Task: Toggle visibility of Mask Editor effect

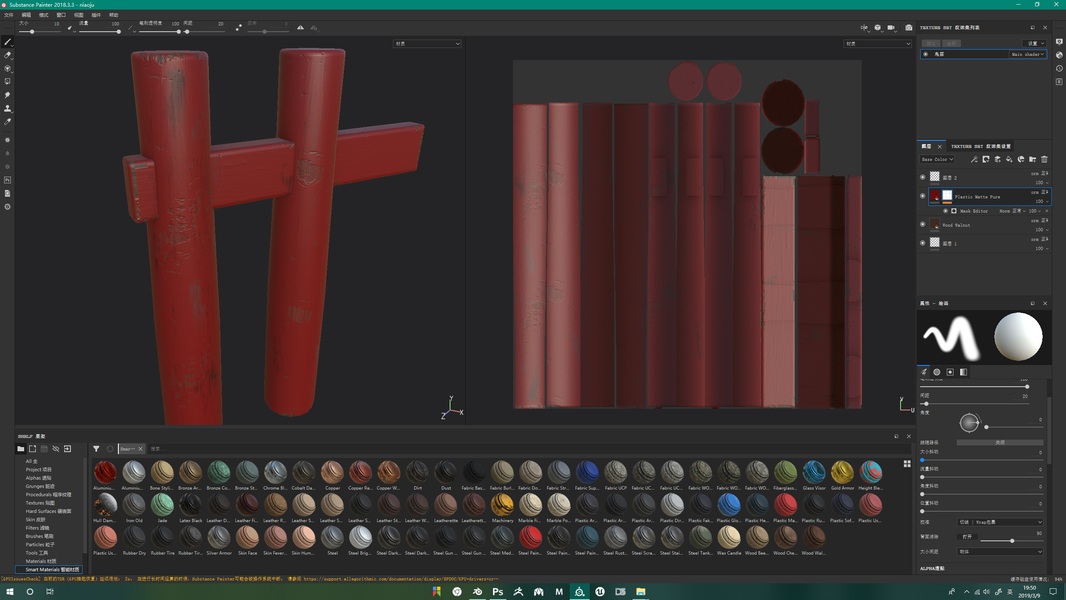Action: tap(945, 211)
